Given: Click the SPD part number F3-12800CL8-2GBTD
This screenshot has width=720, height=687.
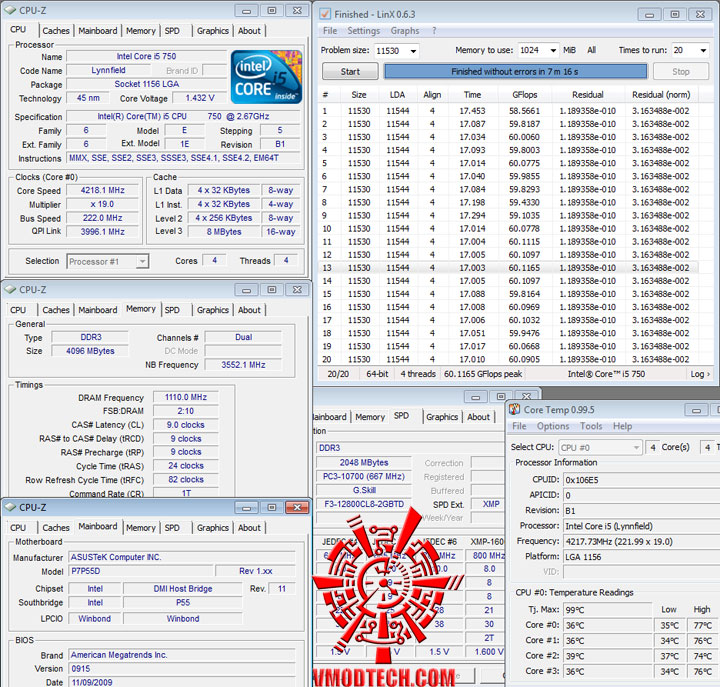Looking at the screenshot, I should (364, 504).
